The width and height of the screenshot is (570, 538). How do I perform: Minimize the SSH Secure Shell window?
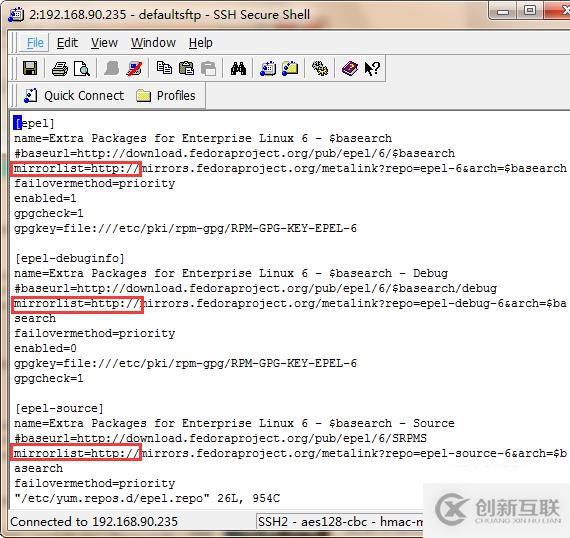[x=503, y=12]
